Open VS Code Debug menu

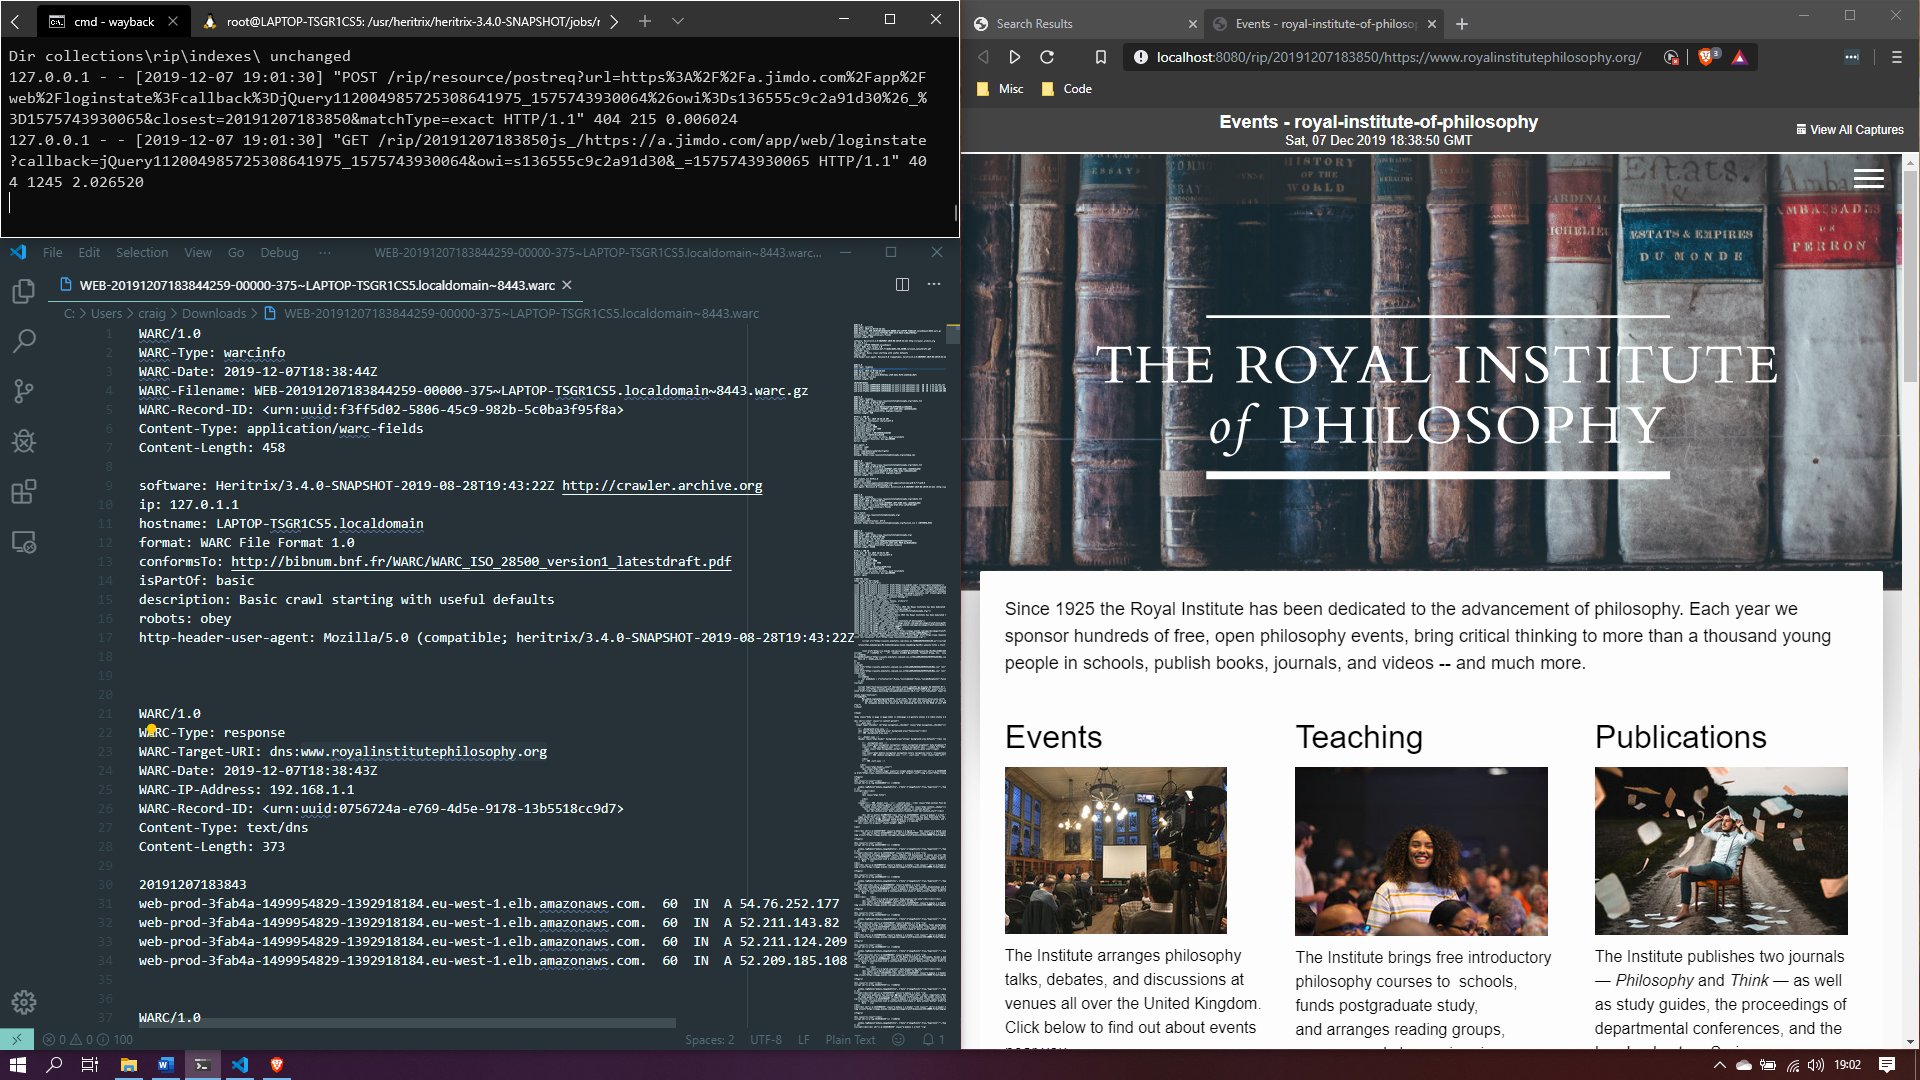(x=280, y=252)
